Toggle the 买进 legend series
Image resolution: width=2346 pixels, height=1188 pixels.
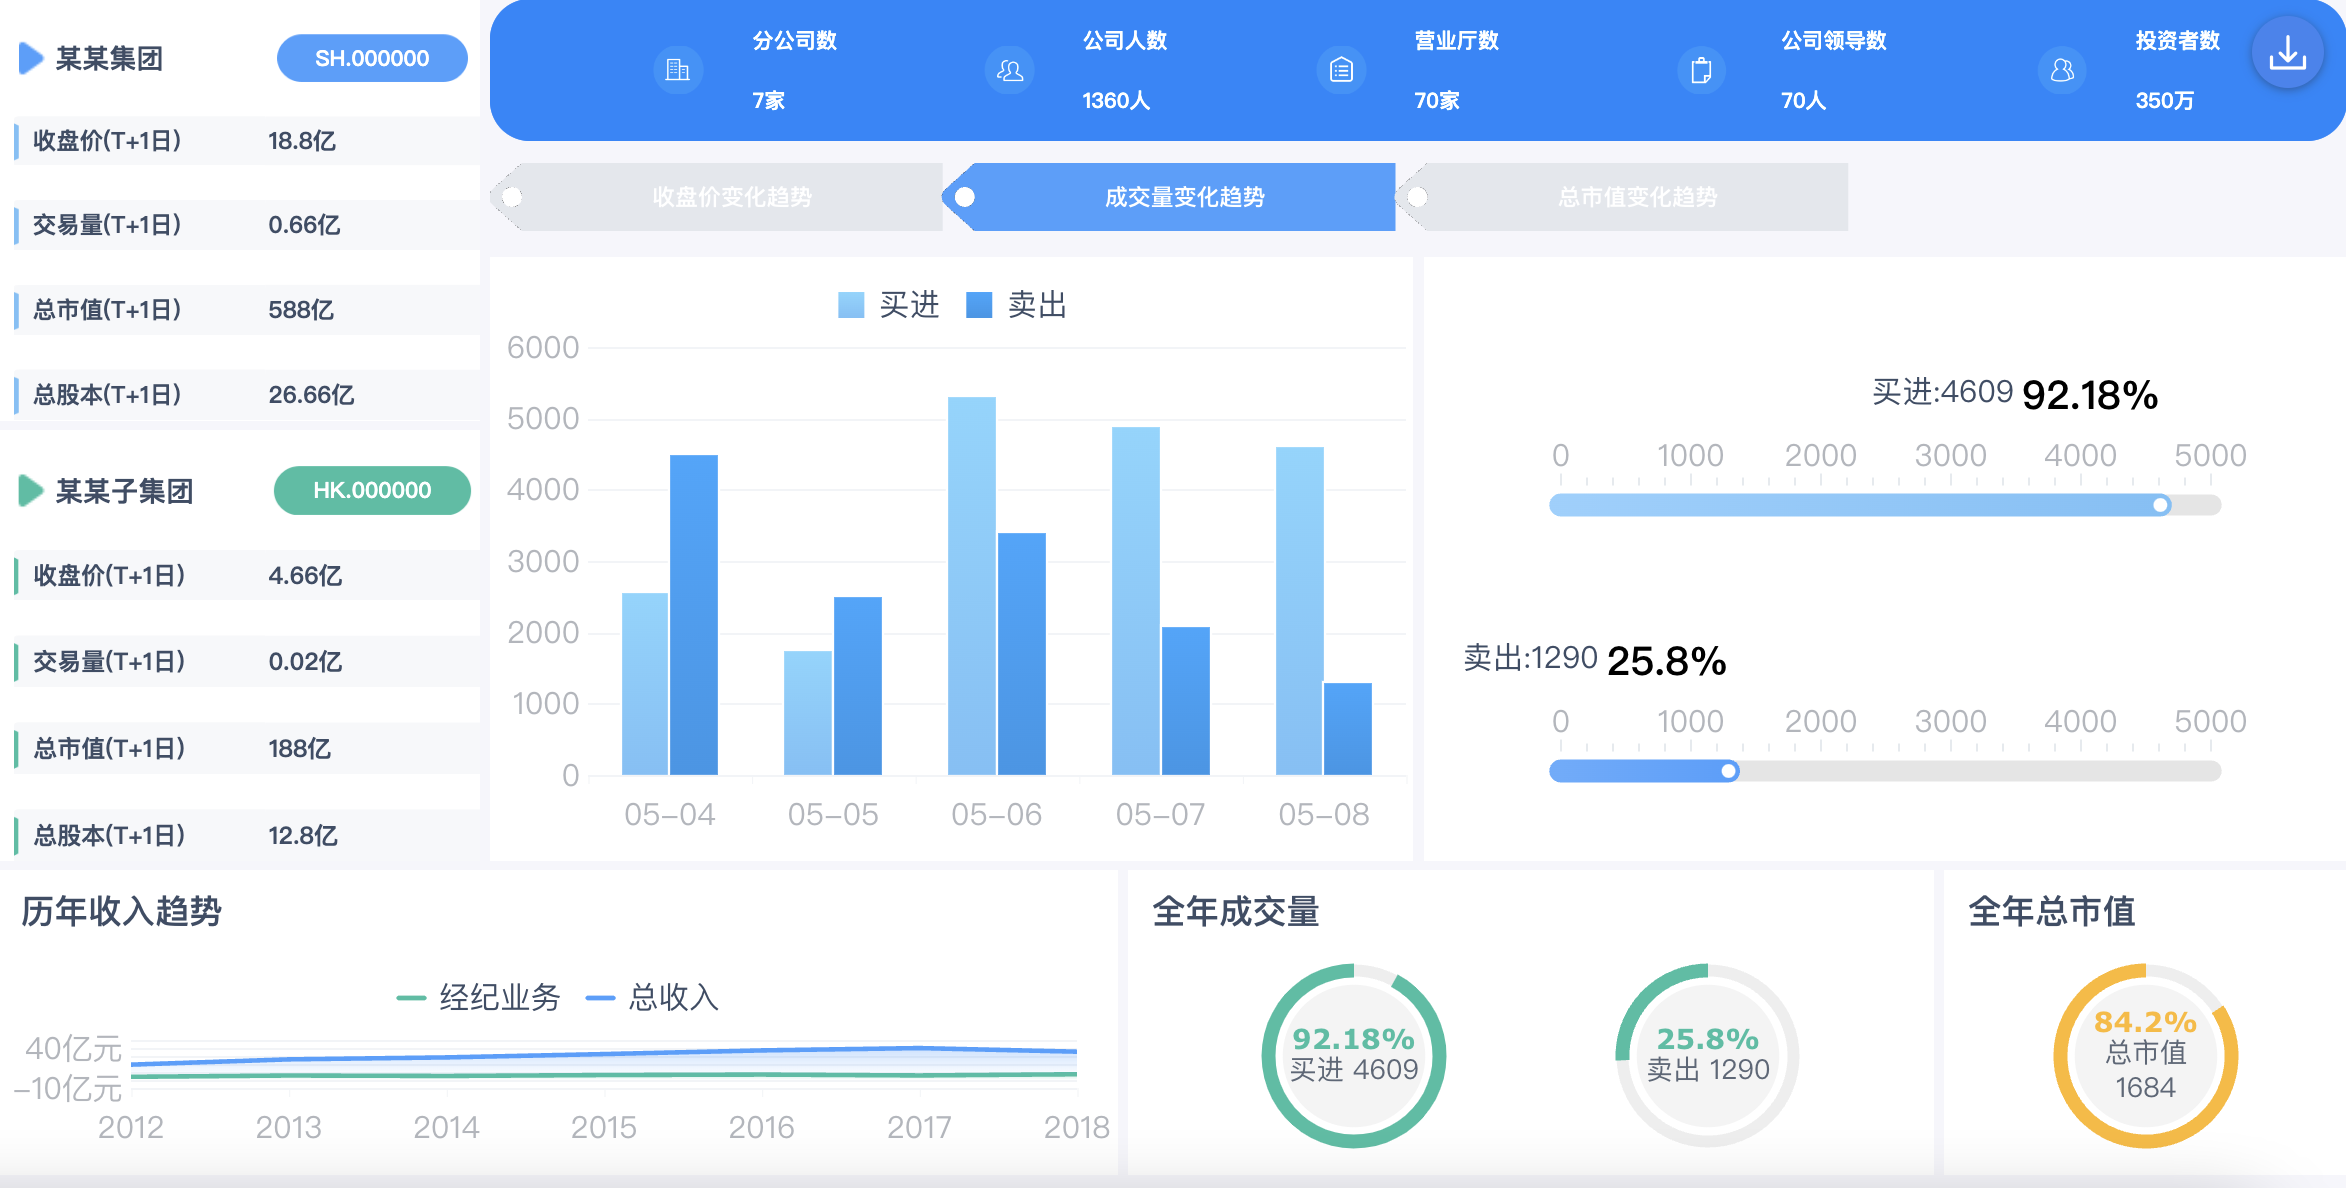889,304
